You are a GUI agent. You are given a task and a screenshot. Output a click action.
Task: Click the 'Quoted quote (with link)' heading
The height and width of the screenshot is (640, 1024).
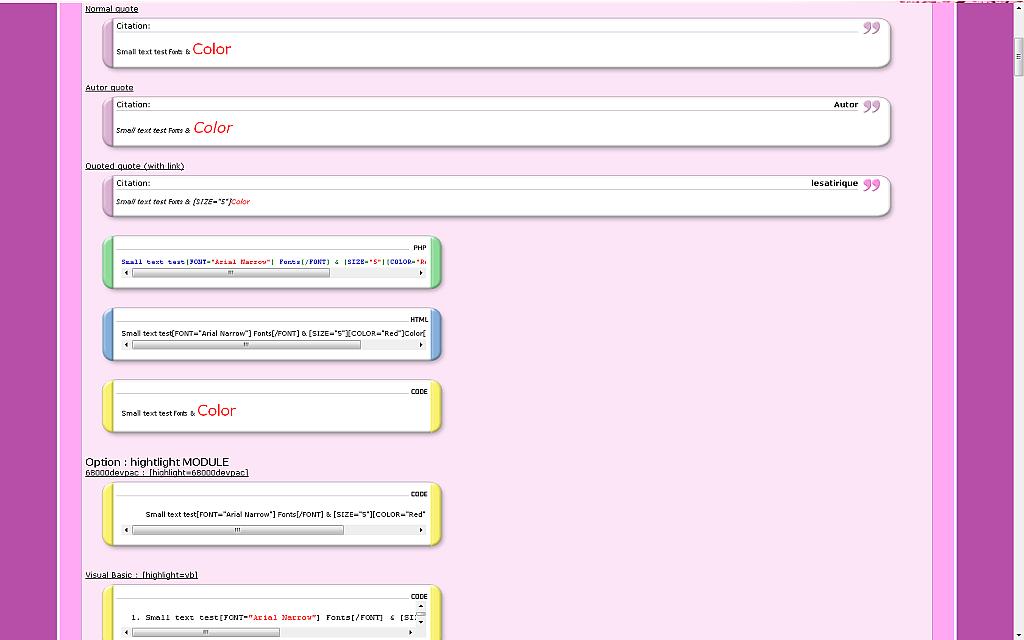(x=134, y=166)
